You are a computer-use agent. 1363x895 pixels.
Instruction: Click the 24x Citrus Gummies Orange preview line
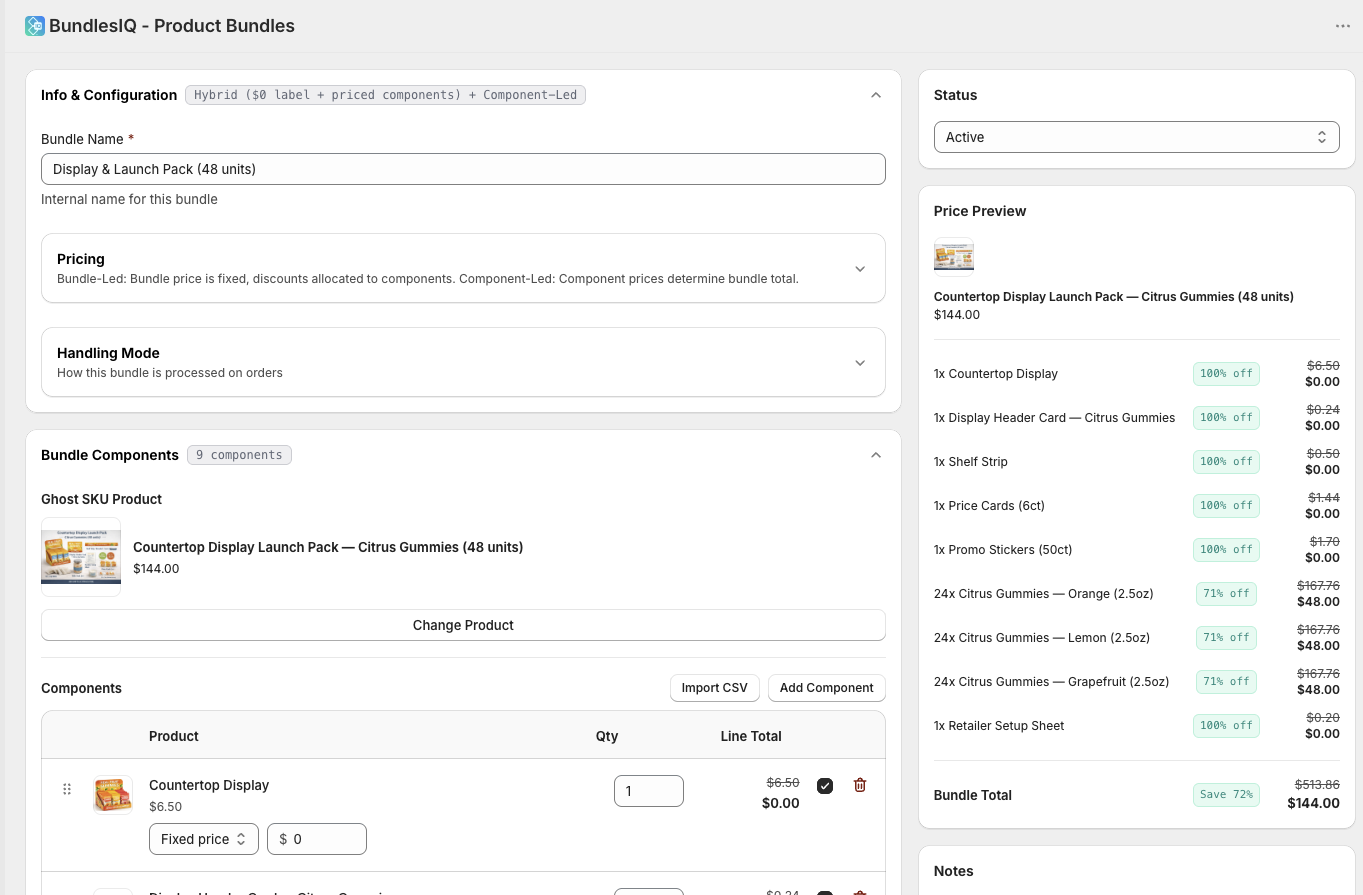tap(1137, 593)
